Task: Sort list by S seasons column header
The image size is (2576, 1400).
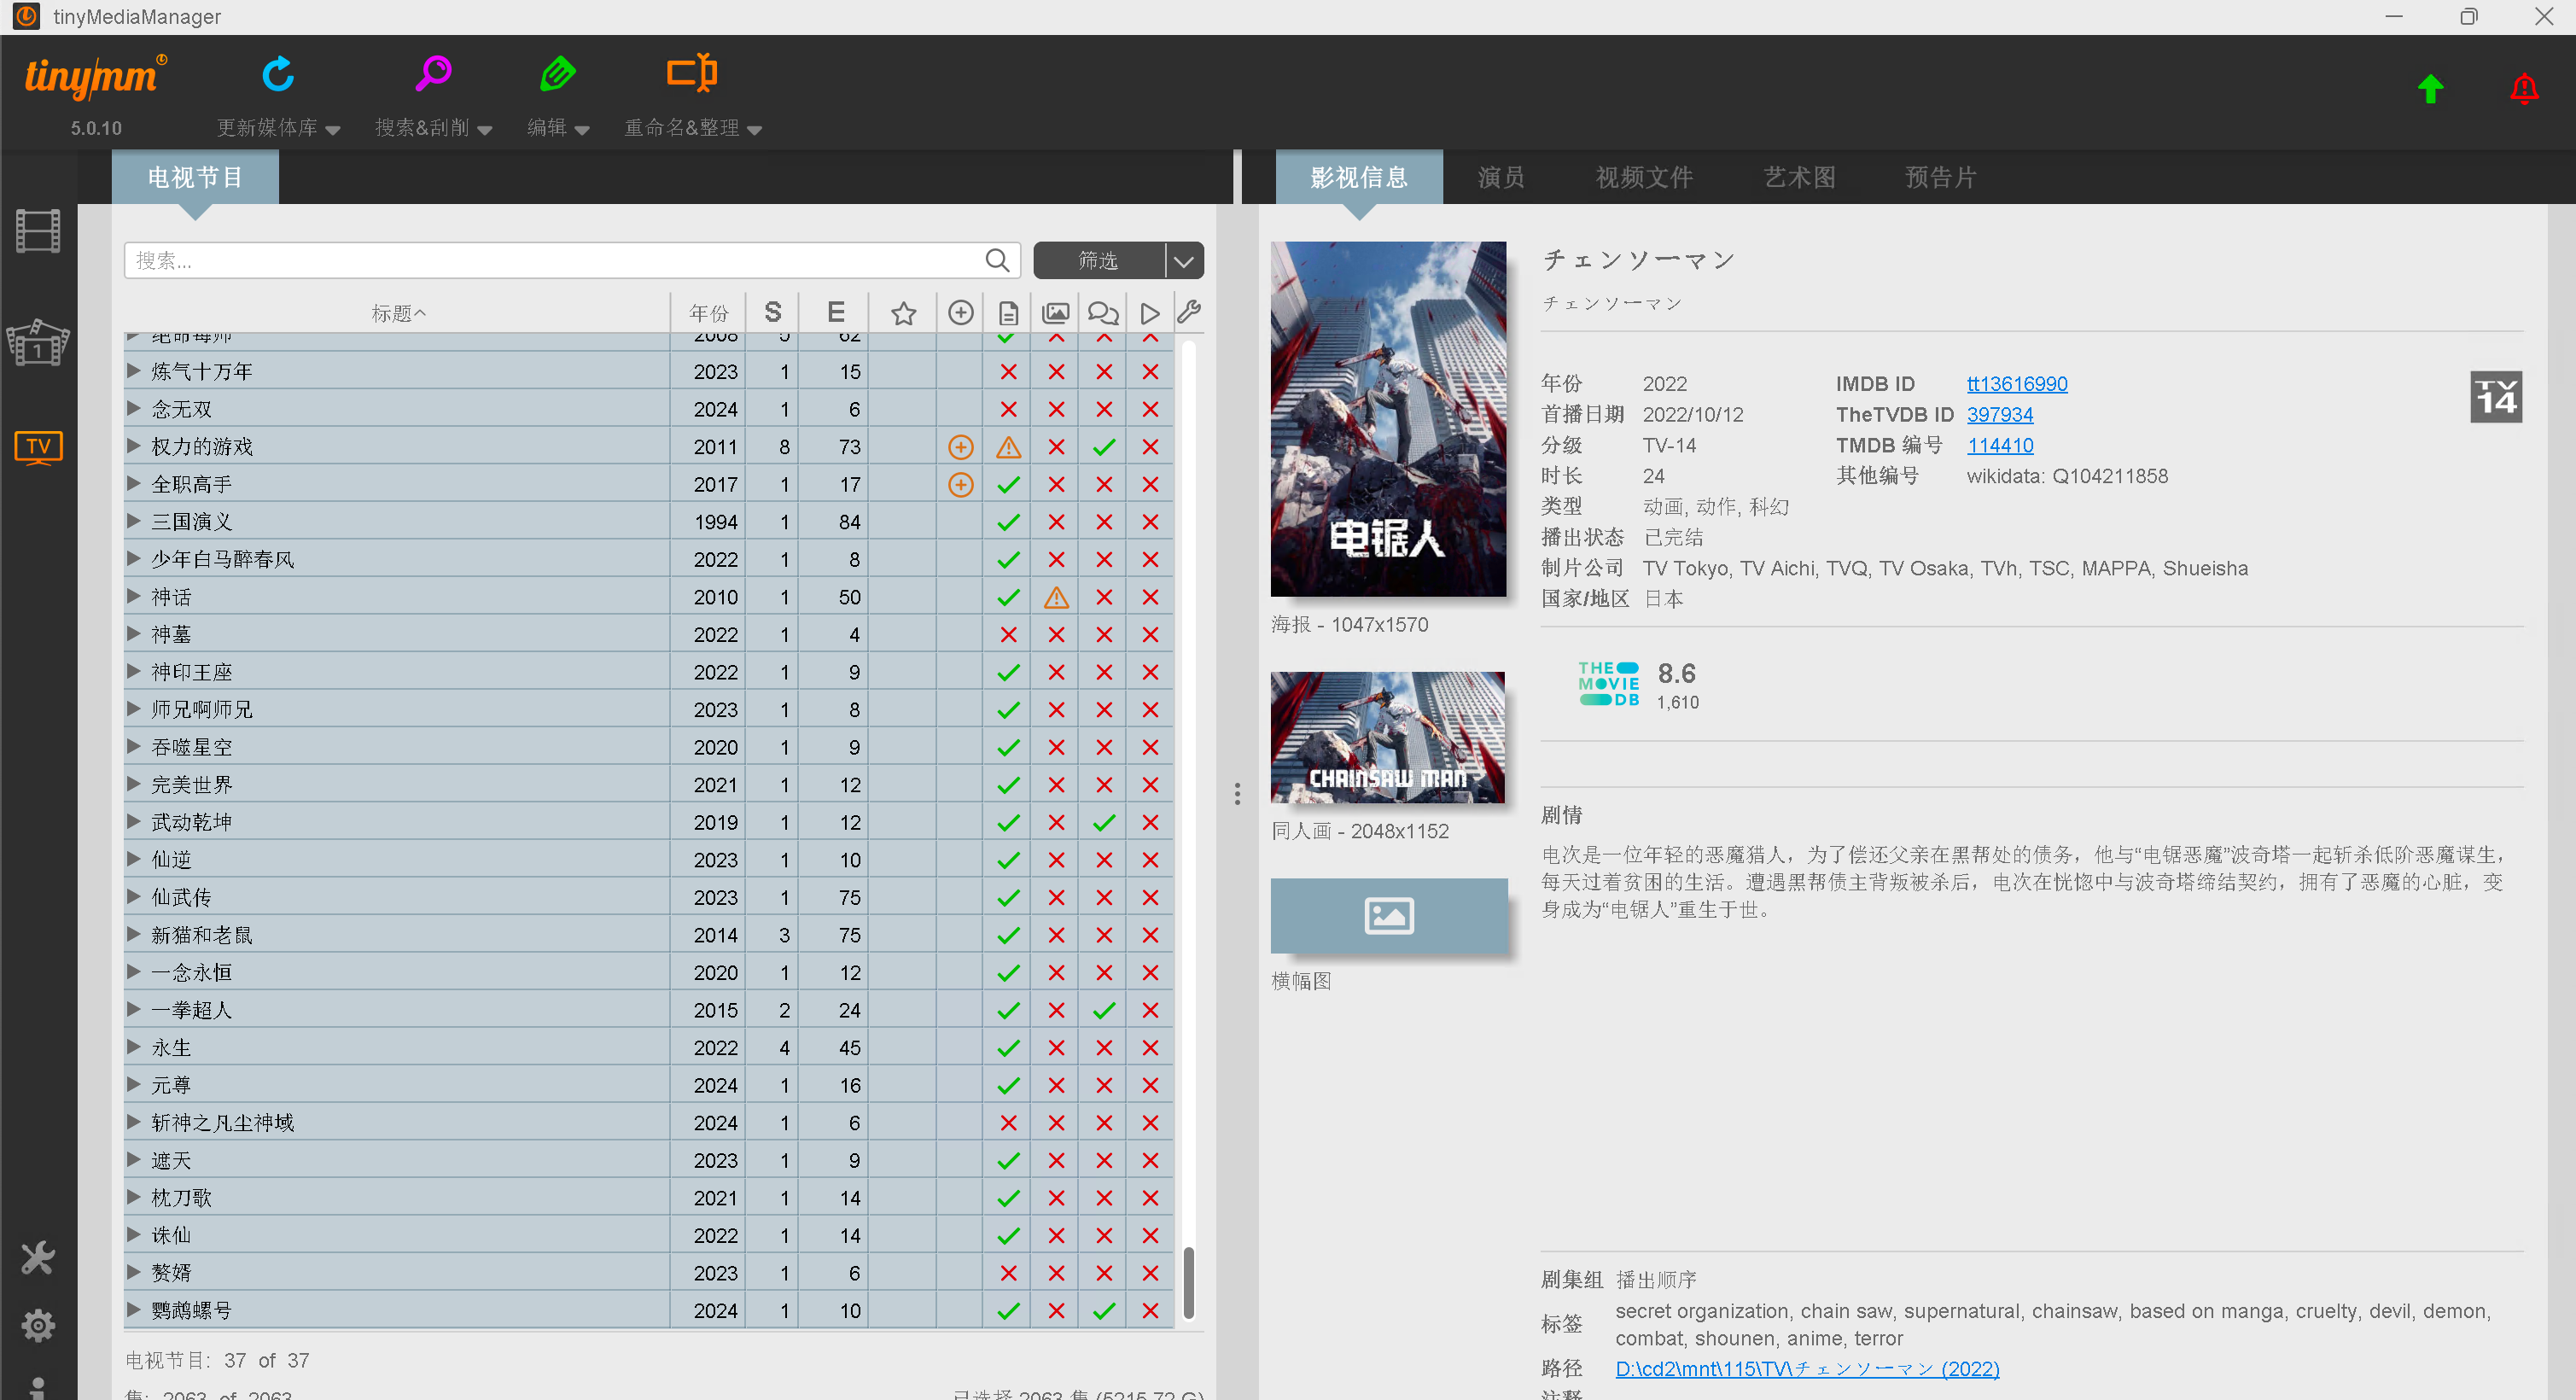Action: tap(772, 313)
